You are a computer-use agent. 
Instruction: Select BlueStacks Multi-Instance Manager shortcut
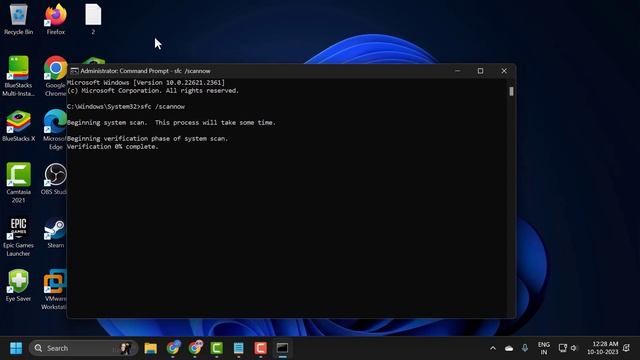pyautogui.click(x=18, y=76)
